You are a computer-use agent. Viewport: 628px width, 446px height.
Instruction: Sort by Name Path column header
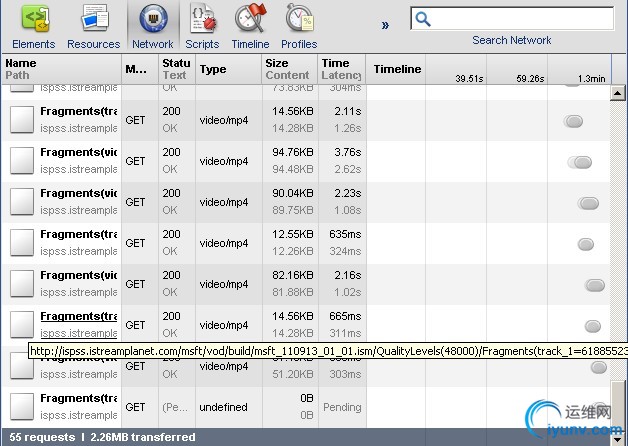pos(61,69)
